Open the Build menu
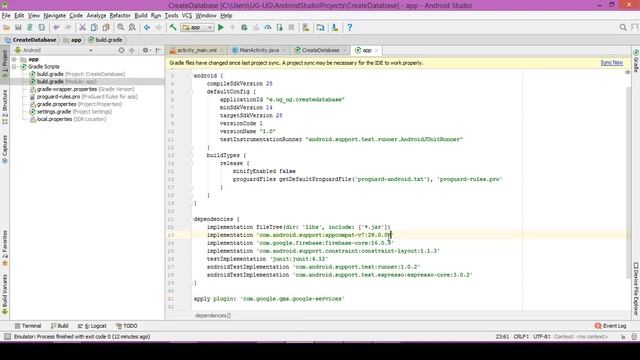Image resolution: width=640 pixels, height=360 pixels. [141, 16]
